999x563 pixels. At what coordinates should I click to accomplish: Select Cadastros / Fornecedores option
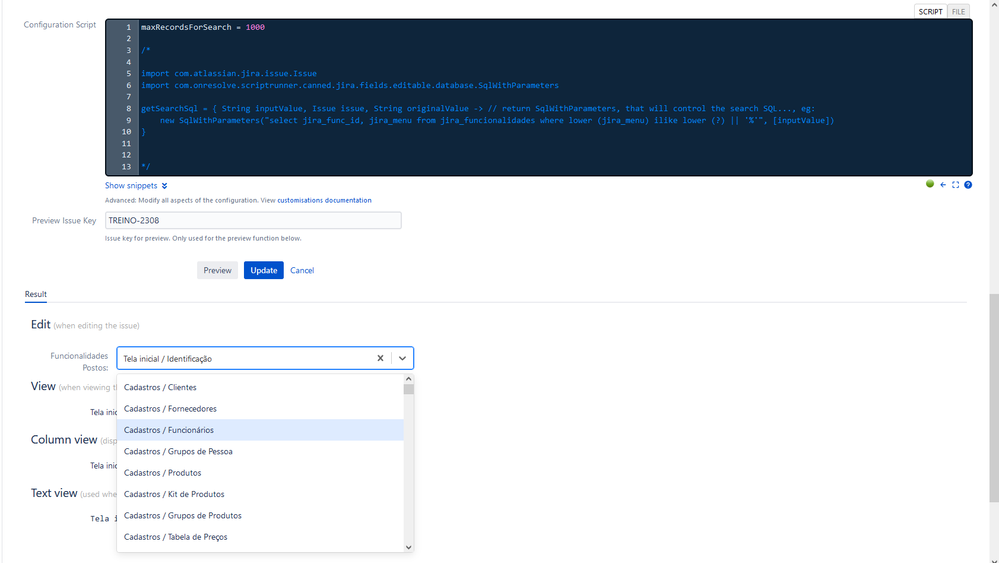coord(260,408)
